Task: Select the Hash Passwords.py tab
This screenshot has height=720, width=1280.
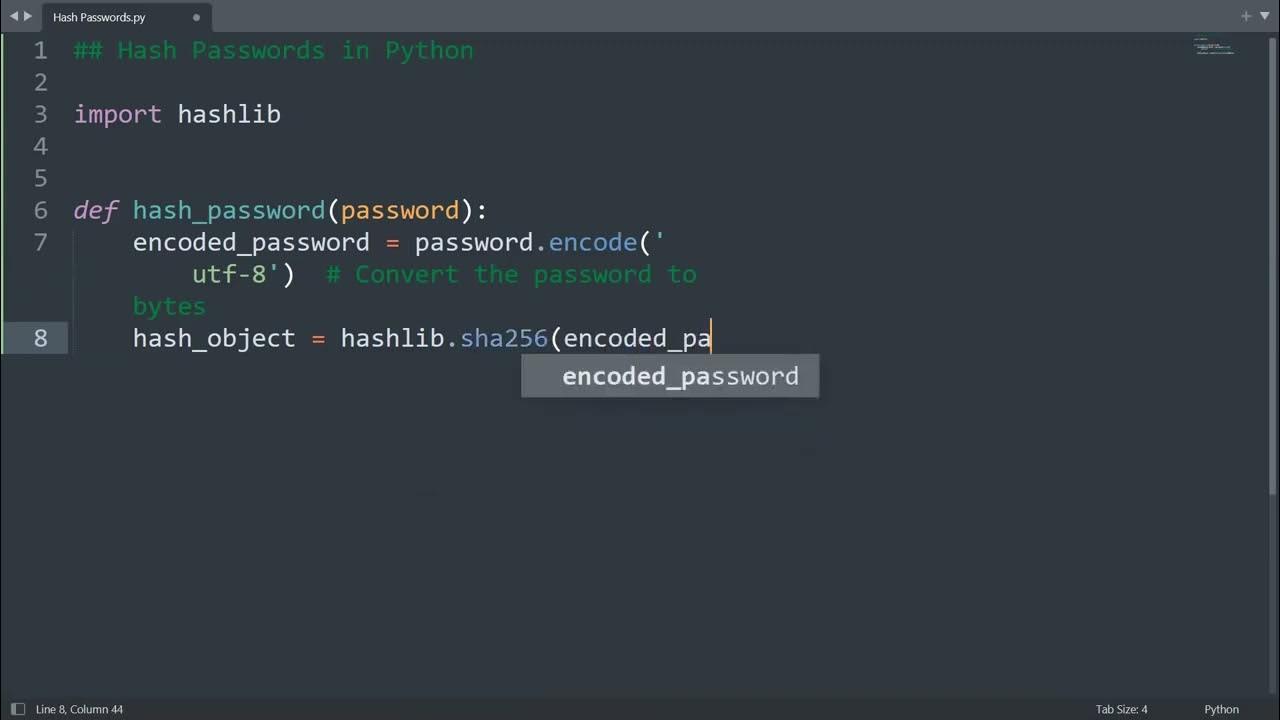Action: tap(99, 17)
